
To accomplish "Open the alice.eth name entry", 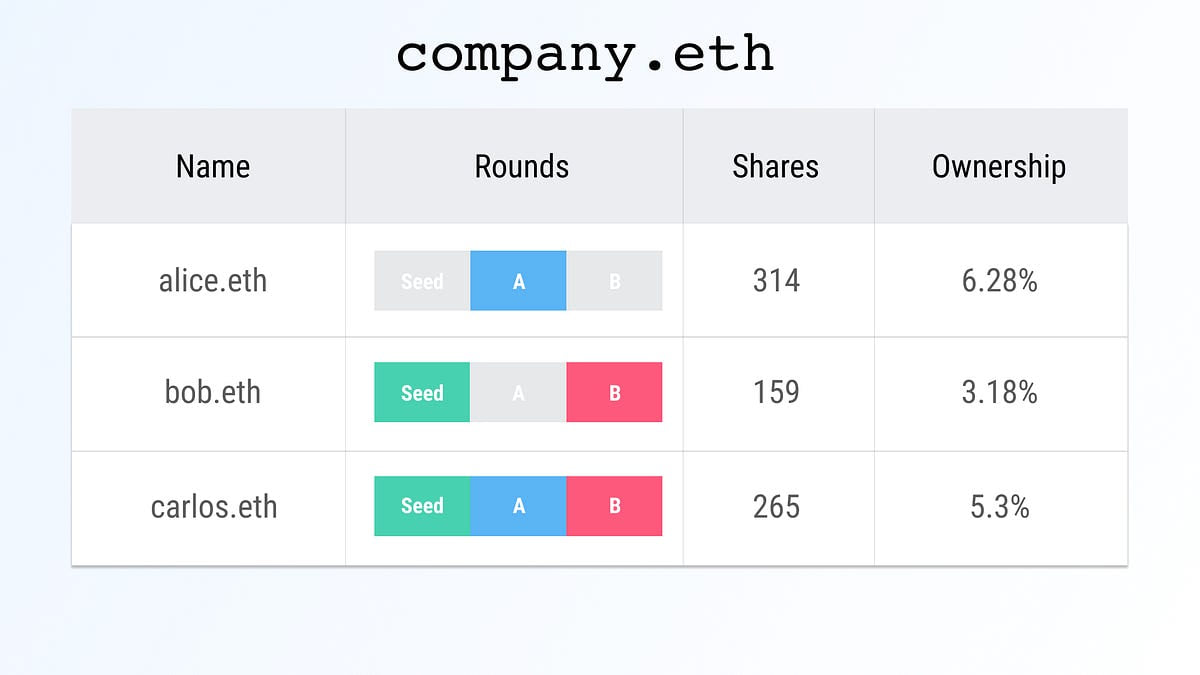I will click(x=213, y=280).
